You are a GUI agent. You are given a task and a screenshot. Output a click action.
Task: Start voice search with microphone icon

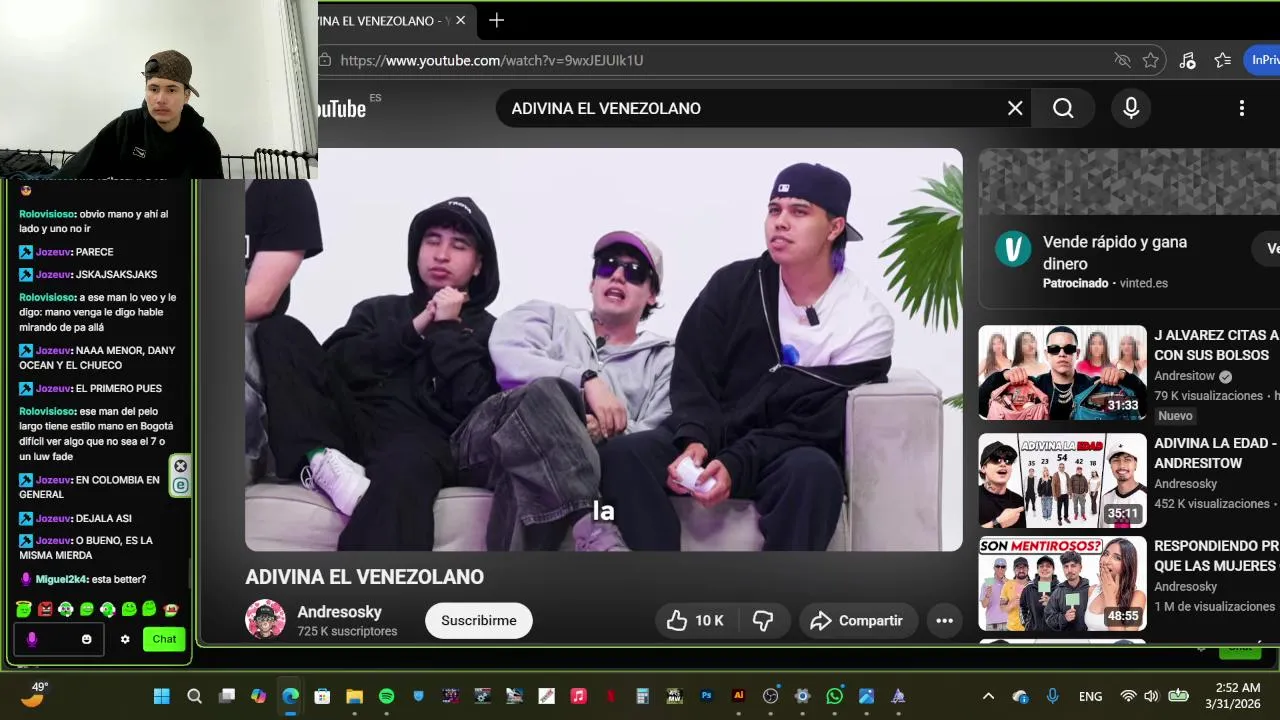point(1131,108)
